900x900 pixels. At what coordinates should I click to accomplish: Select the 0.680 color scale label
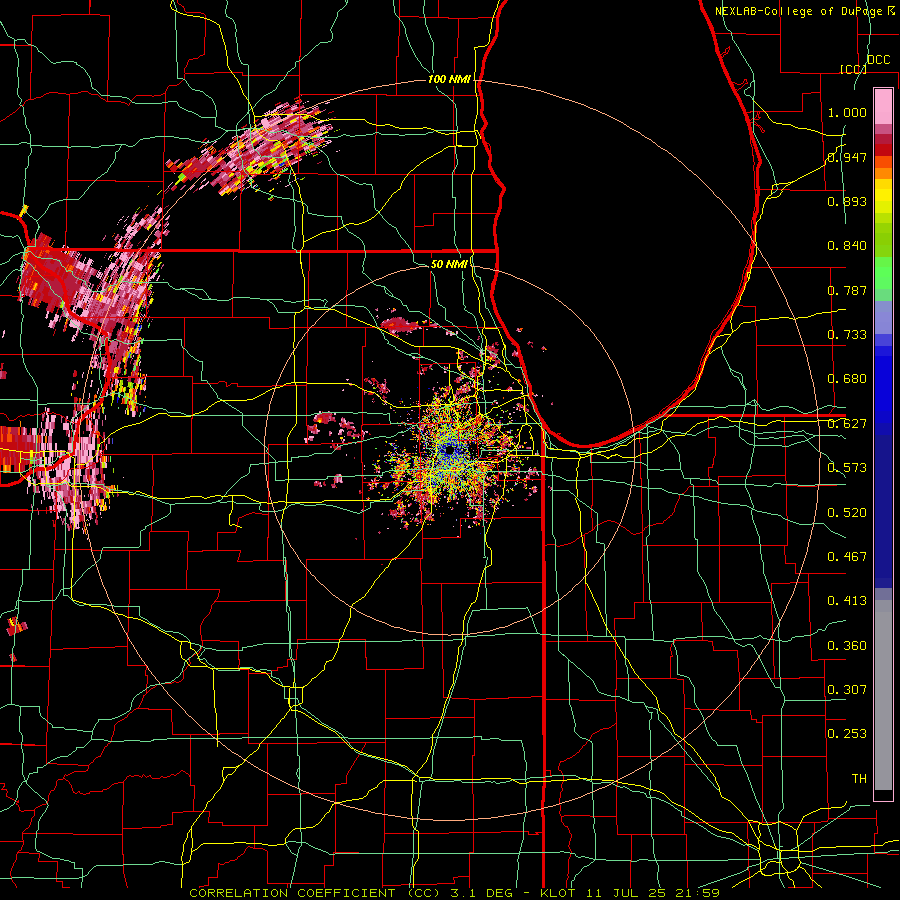point(847,379)
